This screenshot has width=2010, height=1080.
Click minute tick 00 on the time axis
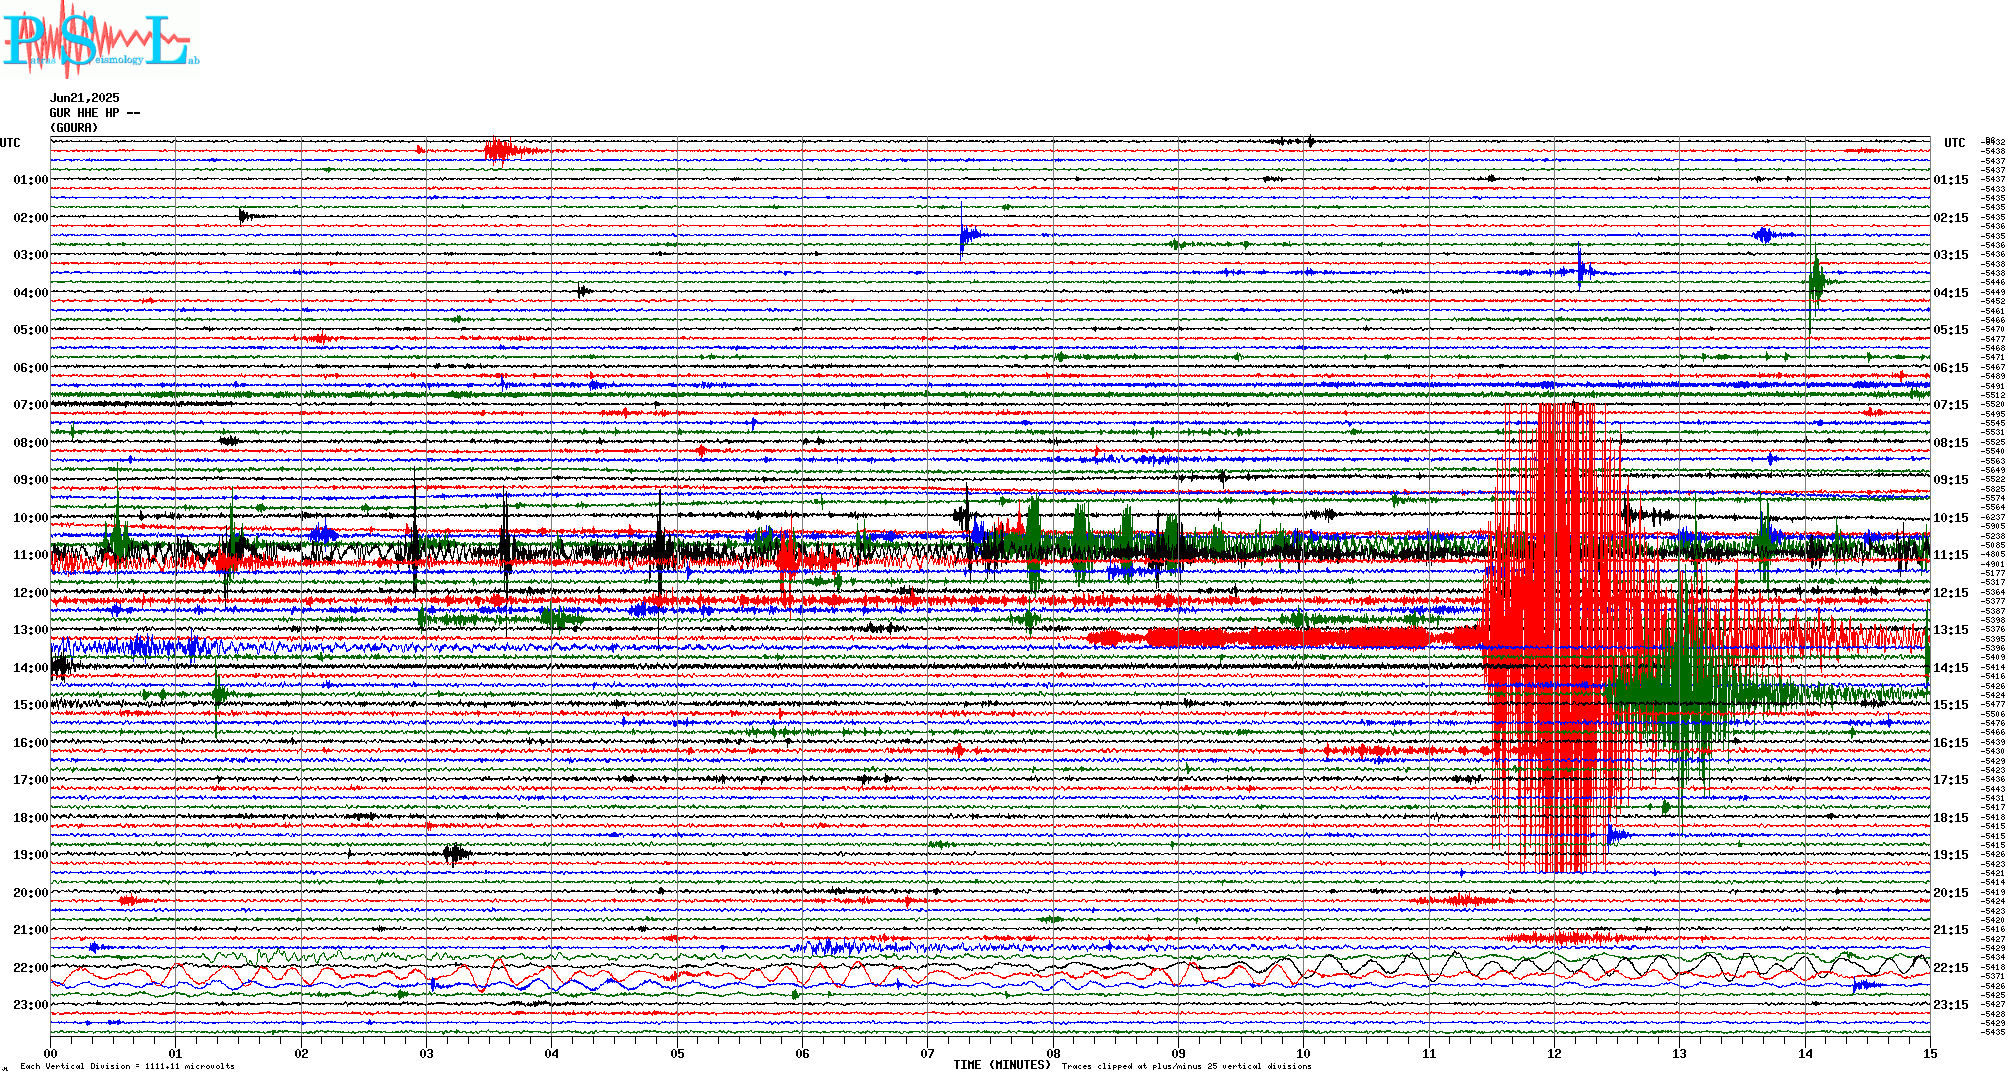tap(51, 1053)
